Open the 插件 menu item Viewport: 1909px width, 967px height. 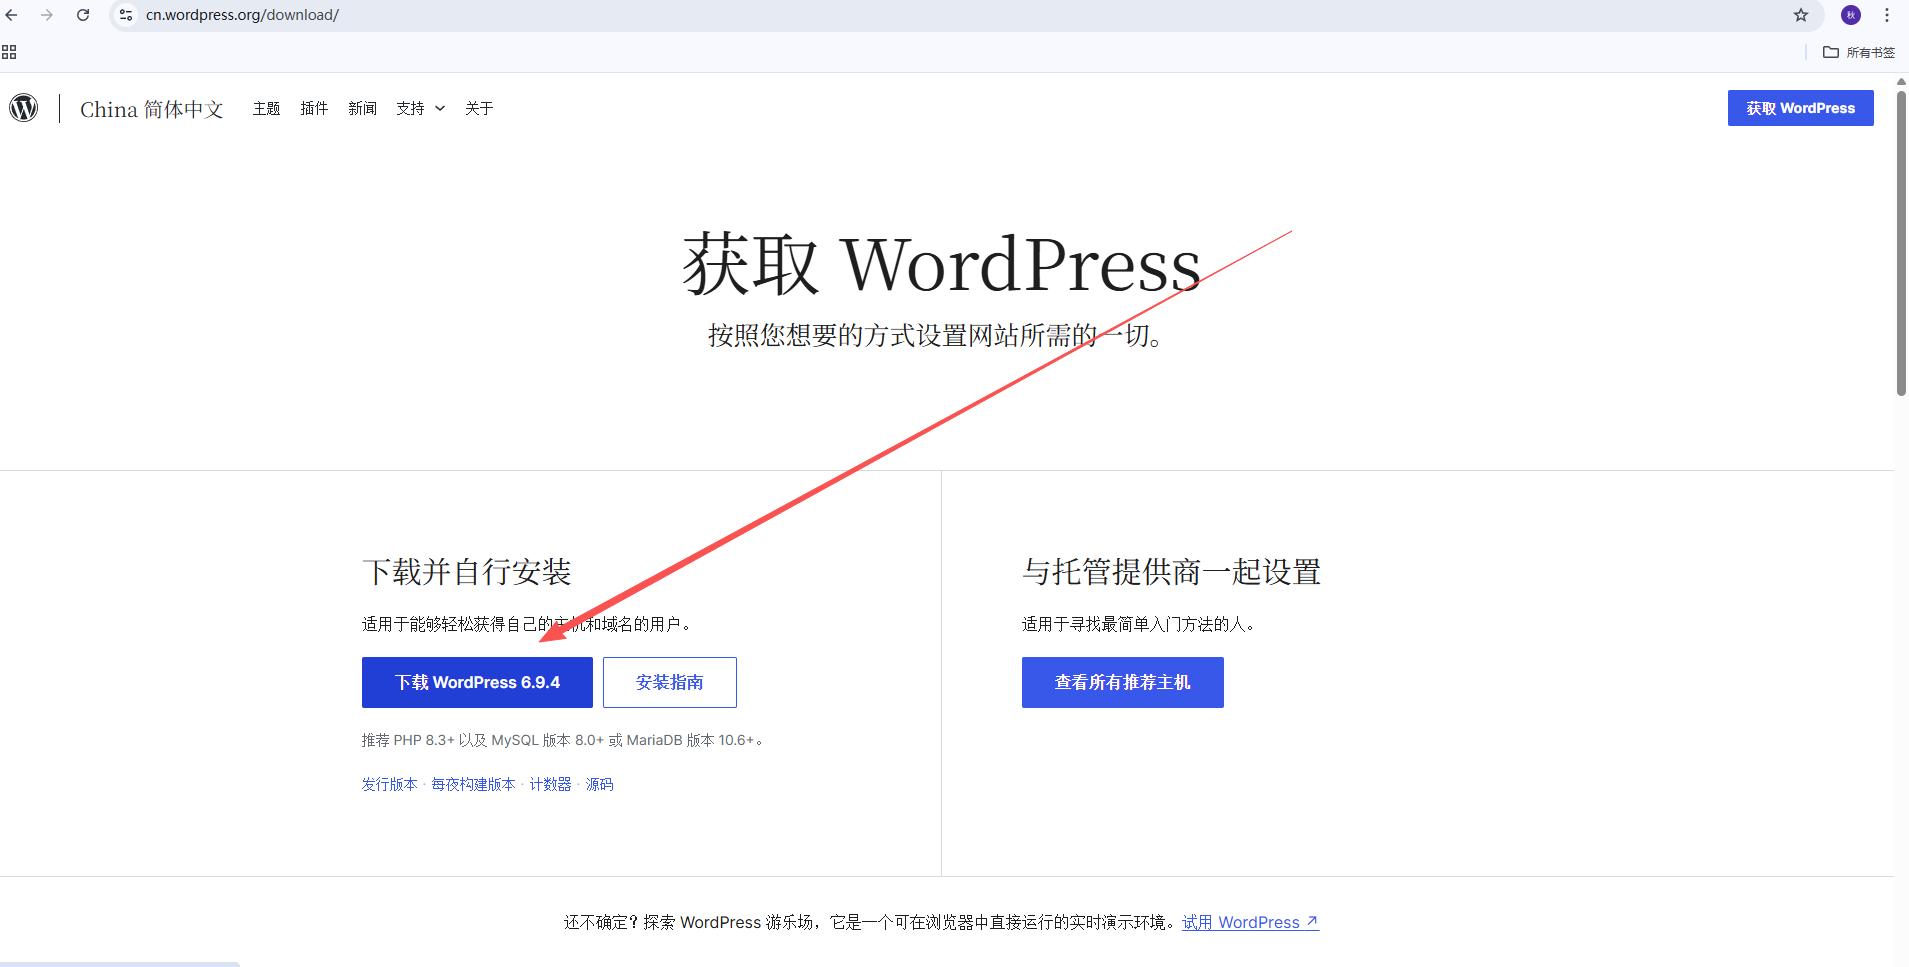click(314, 108)
